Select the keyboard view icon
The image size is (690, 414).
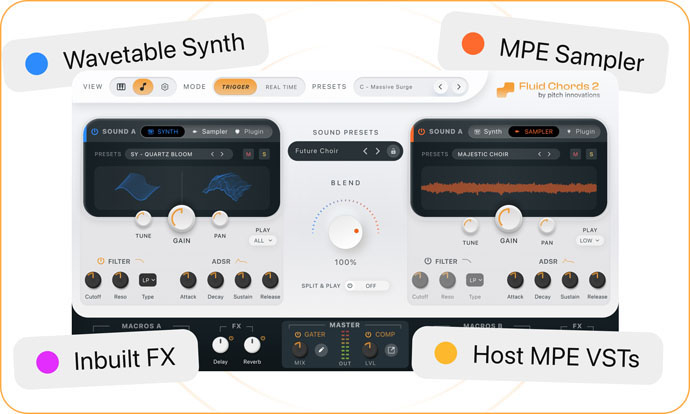point(122,87)
